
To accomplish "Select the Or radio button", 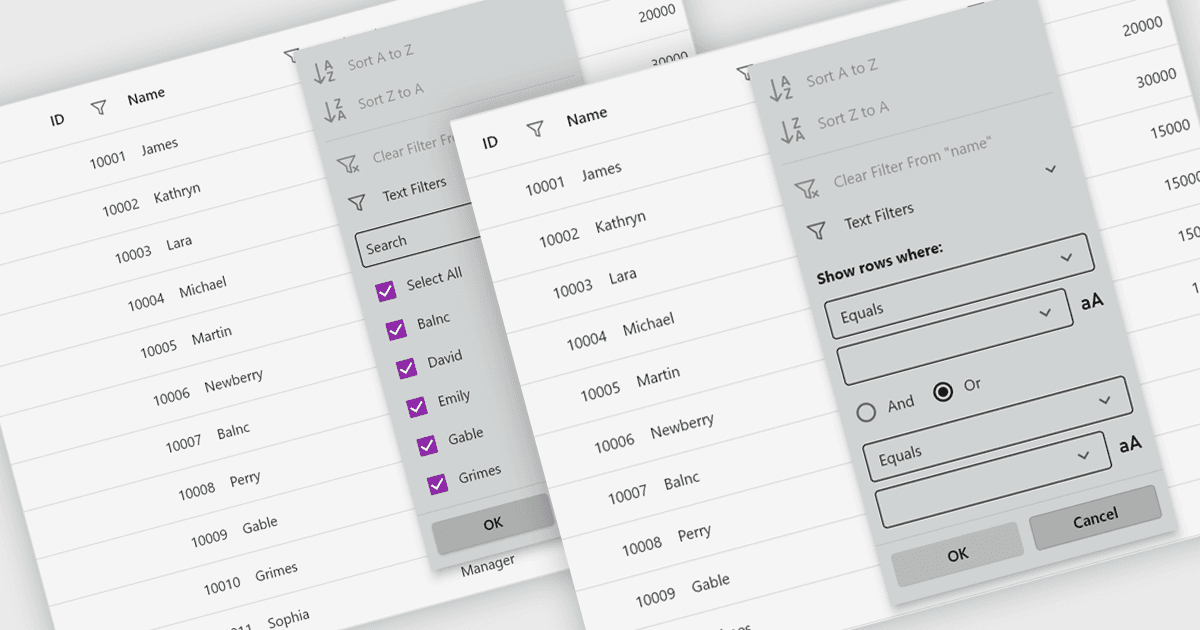I will pos(942,392).
